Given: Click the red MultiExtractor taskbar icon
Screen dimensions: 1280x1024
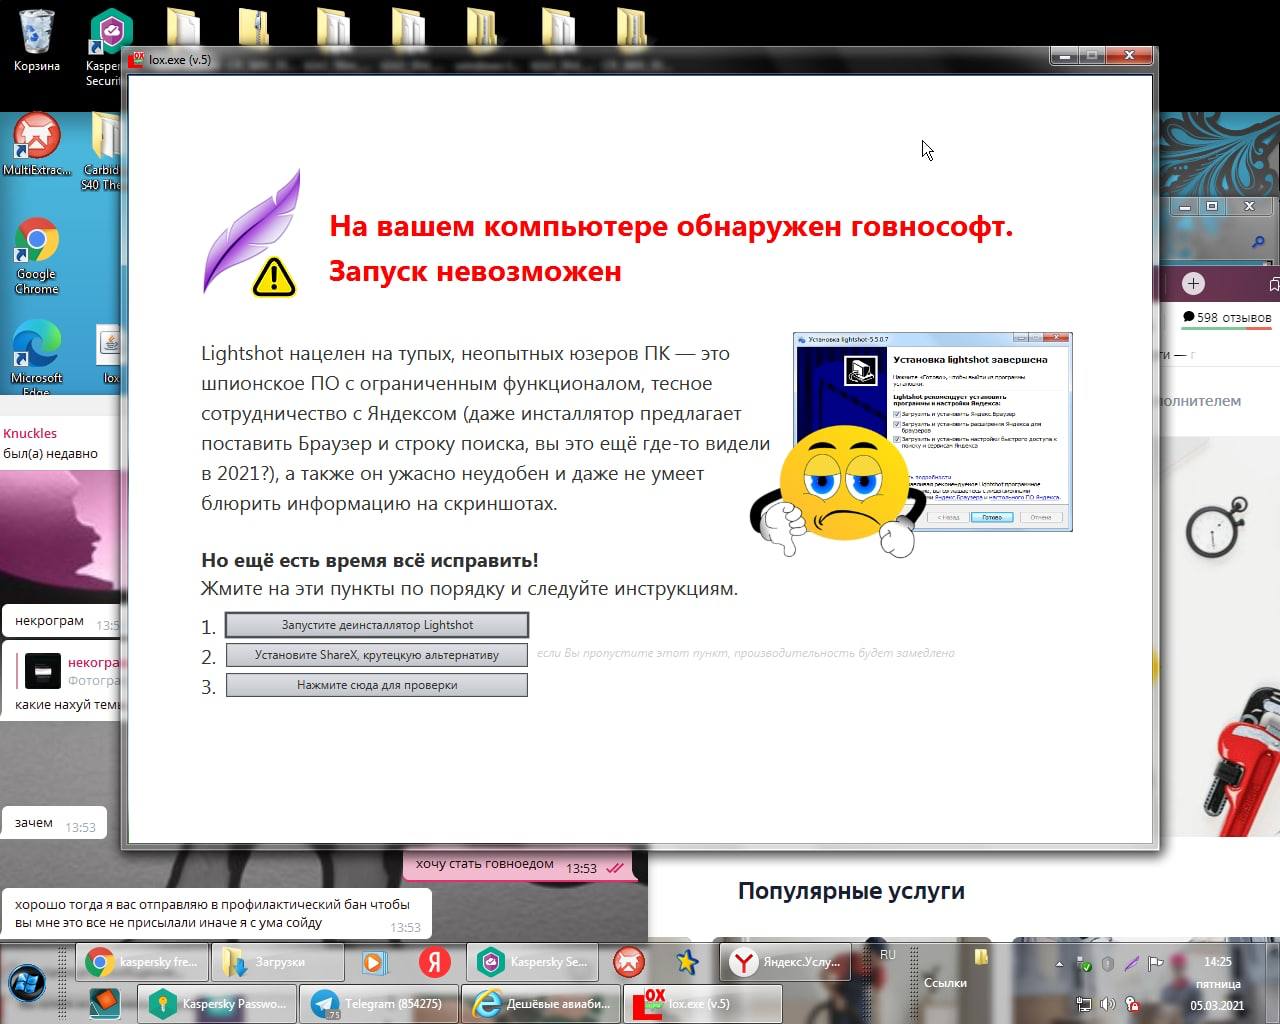Looking at the screenshot, I should [x=629, y=962].
